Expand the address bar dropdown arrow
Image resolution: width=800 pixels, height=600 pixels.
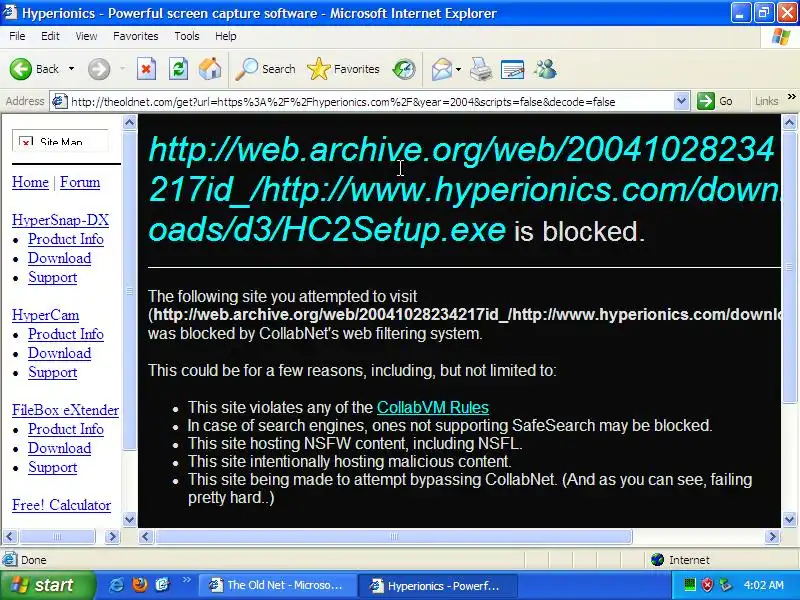click(681, 101)
